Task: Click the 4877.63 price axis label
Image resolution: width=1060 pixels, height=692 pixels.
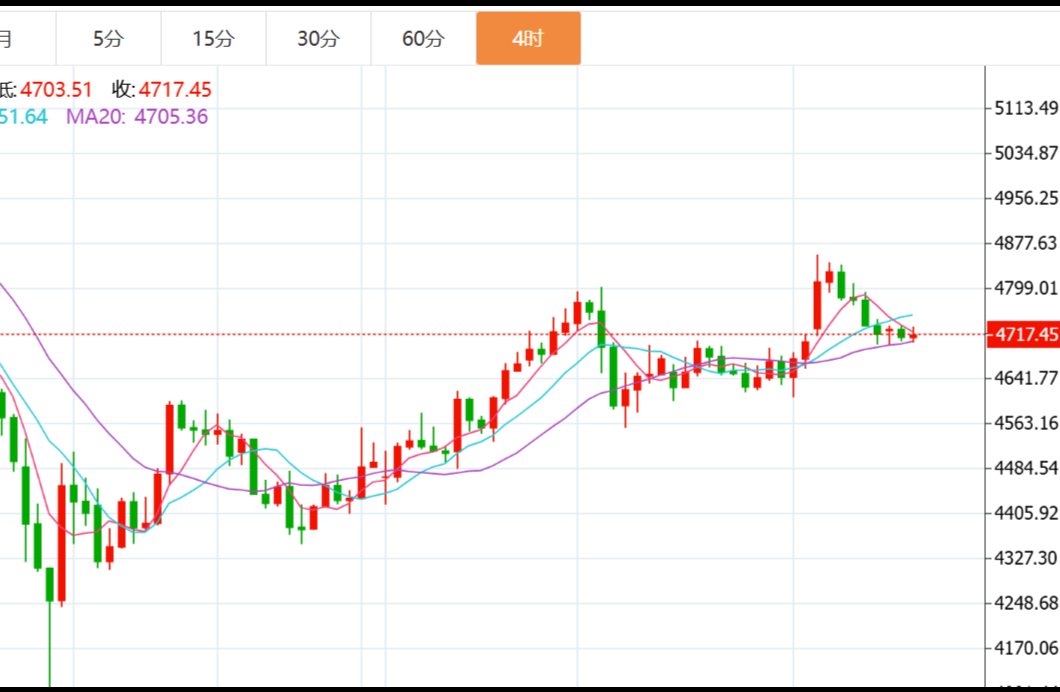Action: point(1026,243)
